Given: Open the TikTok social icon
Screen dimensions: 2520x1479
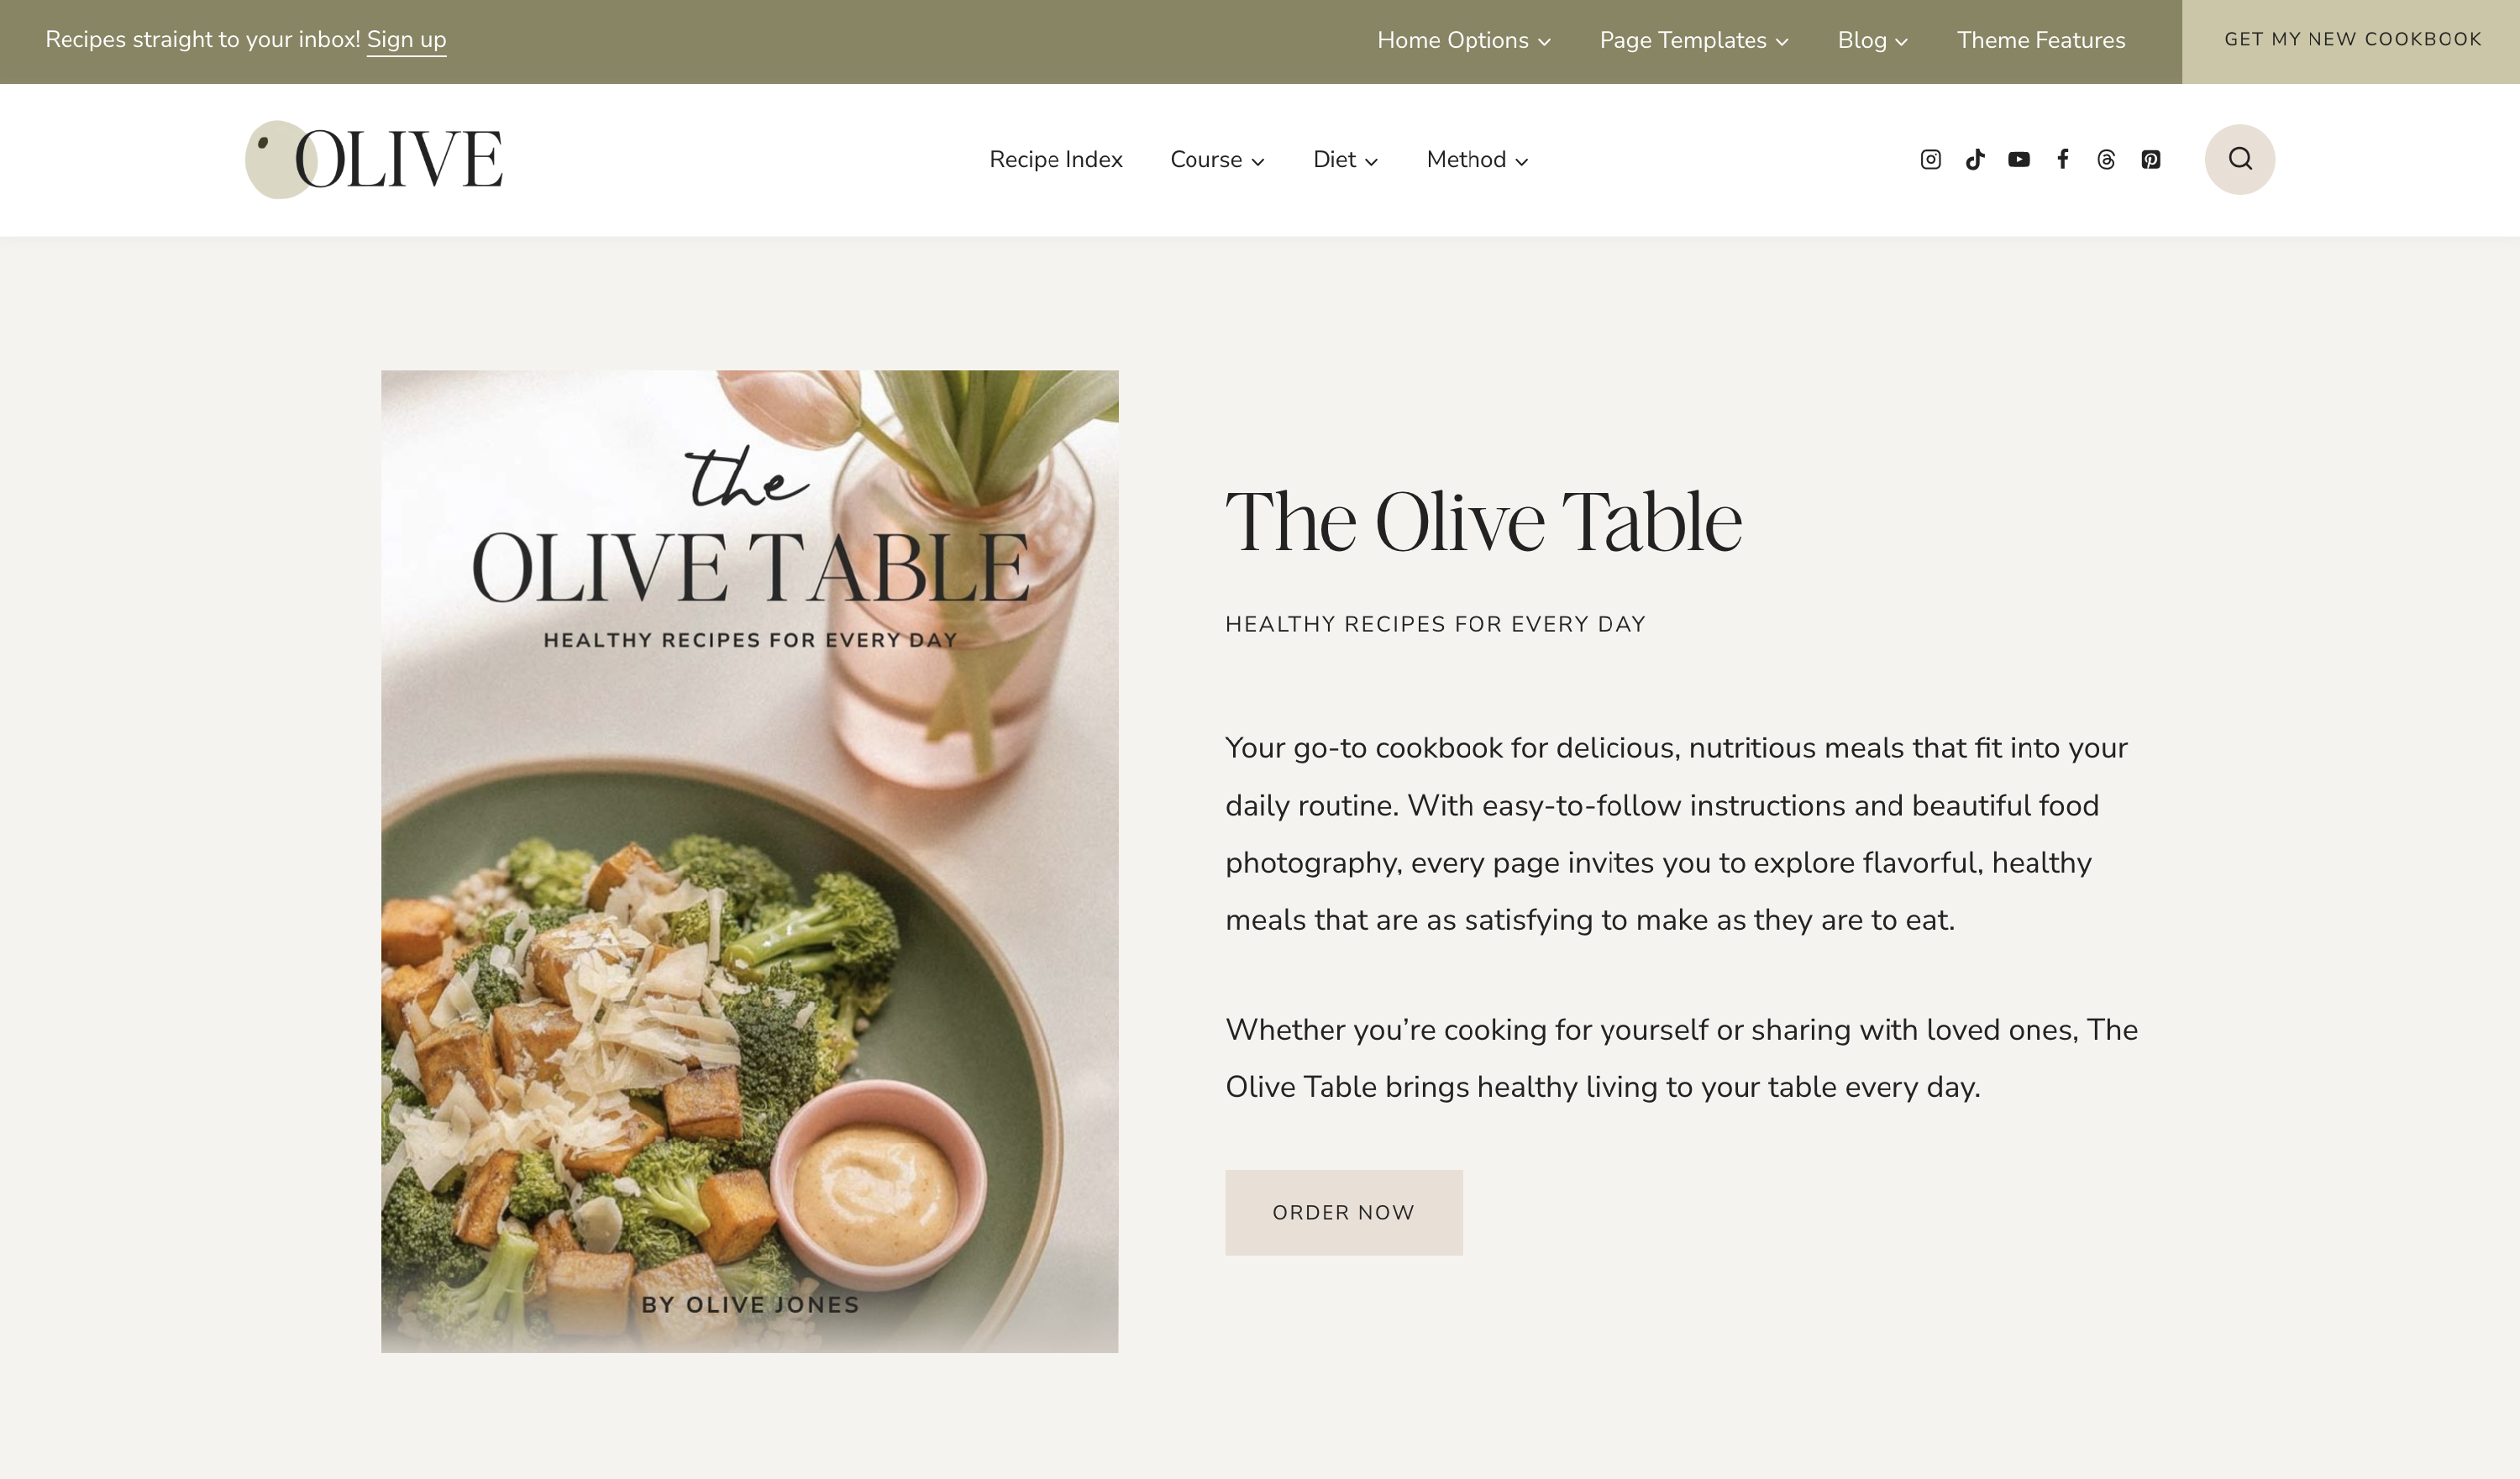Looking at the screenshot, I should click(1975, 160).
